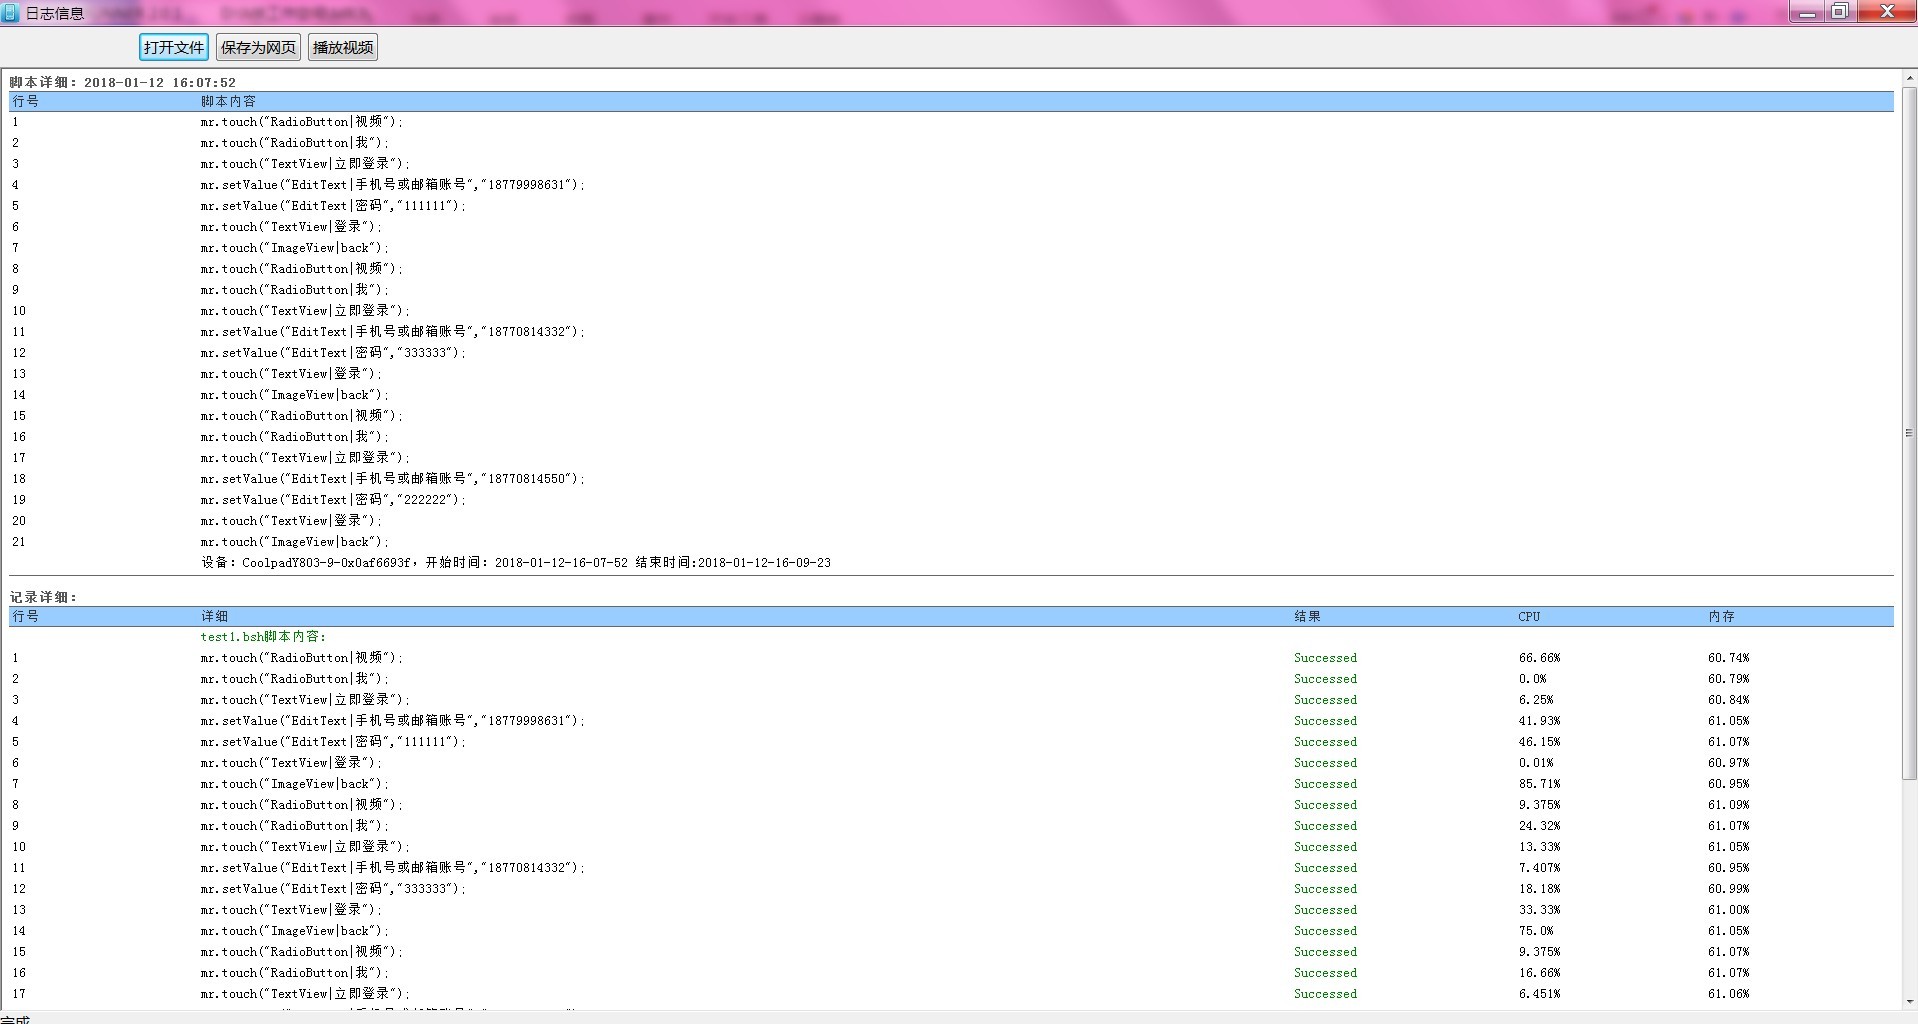Select script line with password 333333 in top table

(x=333, y=353)
